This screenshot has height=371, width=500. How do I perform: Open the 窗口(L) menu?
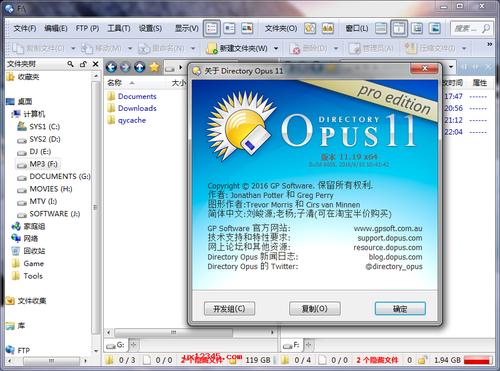pos(357,28)
